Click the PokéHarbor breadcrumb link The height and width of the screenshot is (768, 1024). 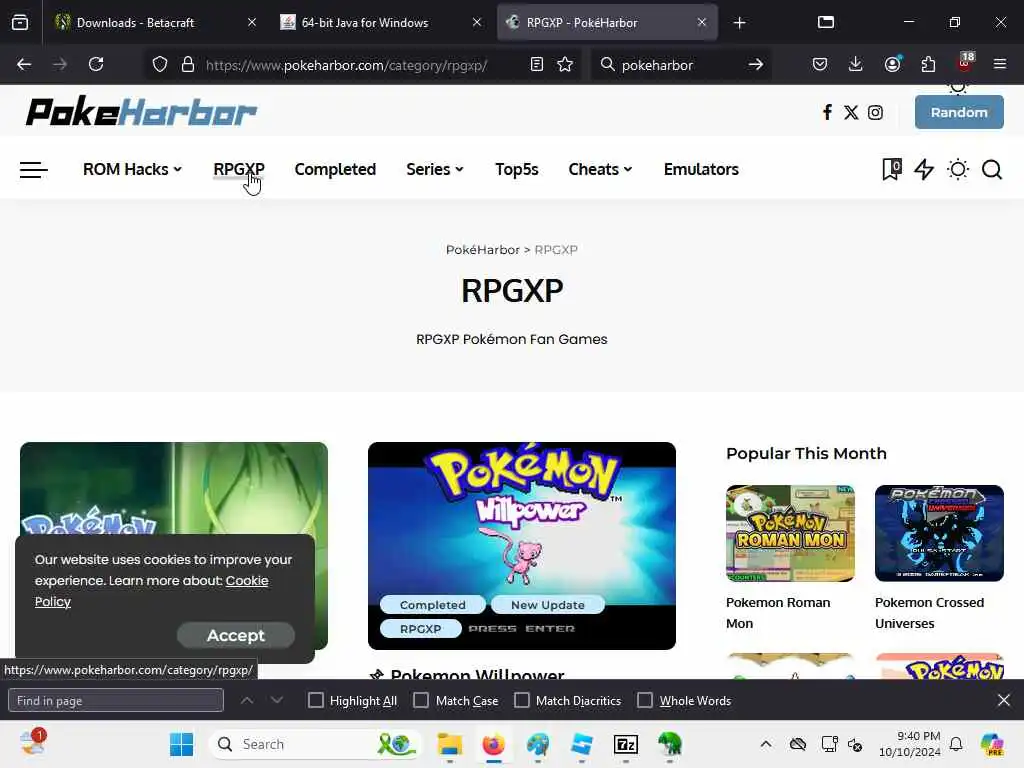click(x=483, y=249)
